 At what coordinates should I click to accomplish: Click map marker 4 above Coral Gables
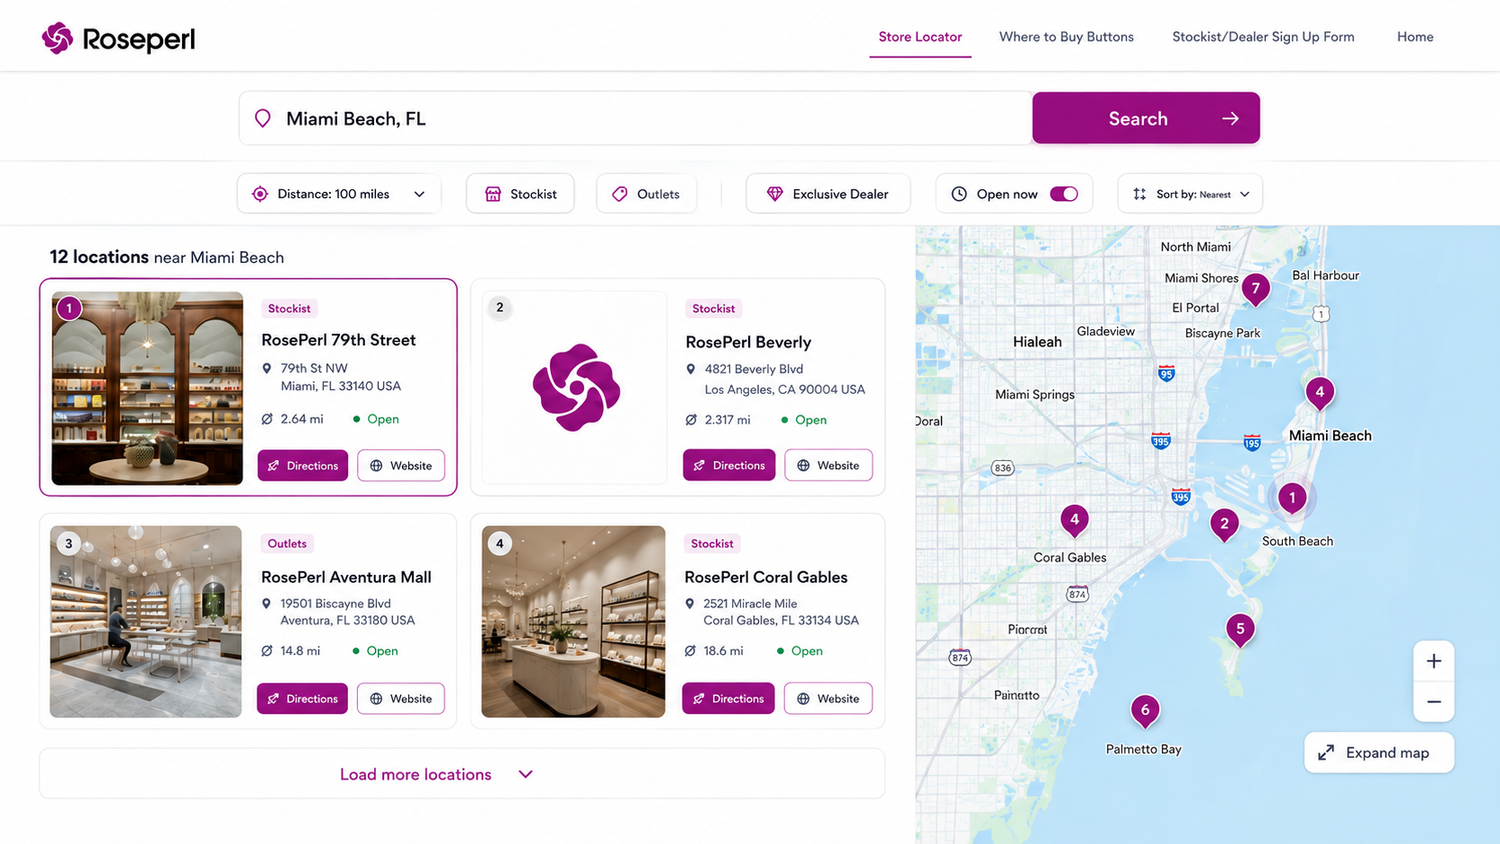coord(1075,520)
